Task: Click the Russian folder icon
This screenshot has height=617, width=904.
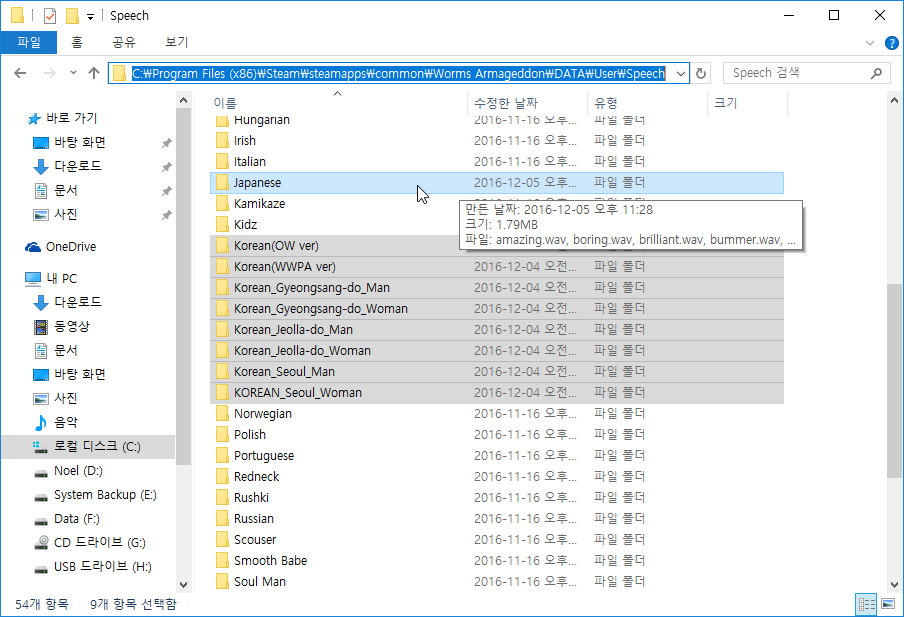Action: [222, 518]
